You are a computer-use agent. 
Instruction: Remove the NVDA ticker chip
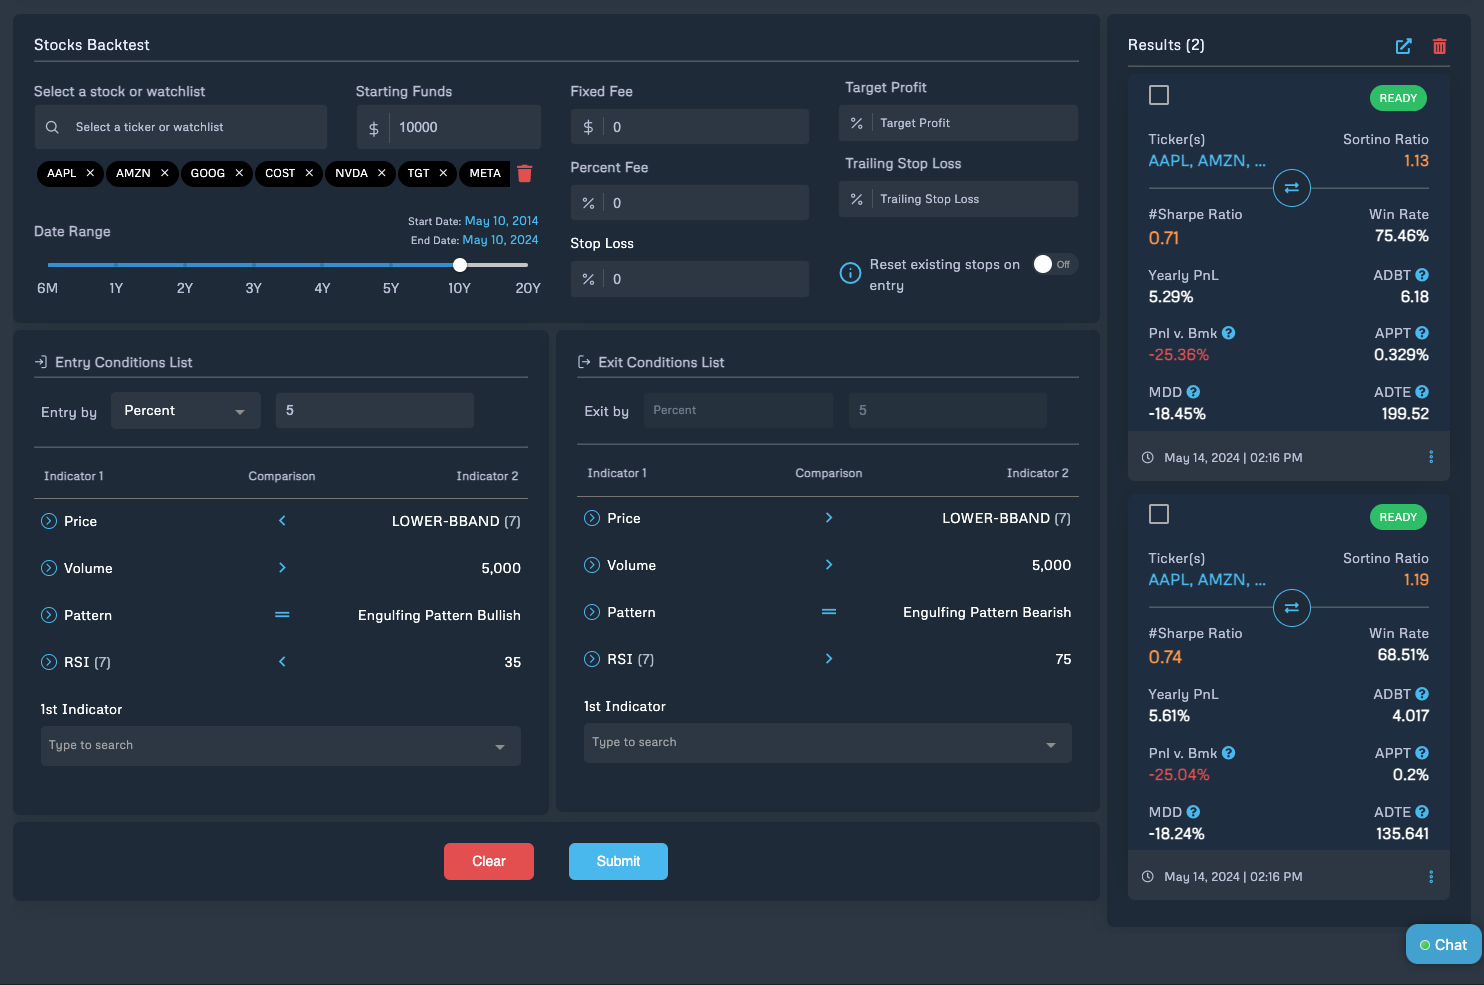pos(382,173)
